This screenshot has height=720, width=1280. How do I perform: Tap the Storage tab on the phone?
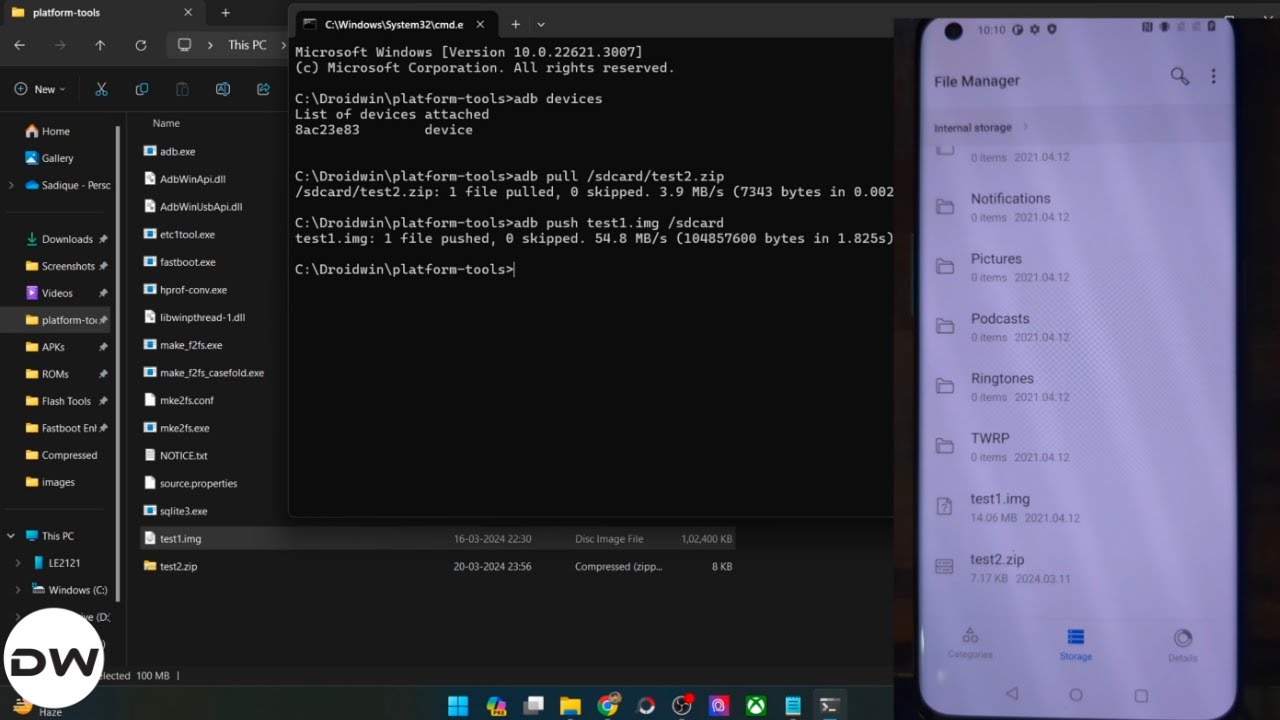pyautogui.click(x=1076, y=645)
